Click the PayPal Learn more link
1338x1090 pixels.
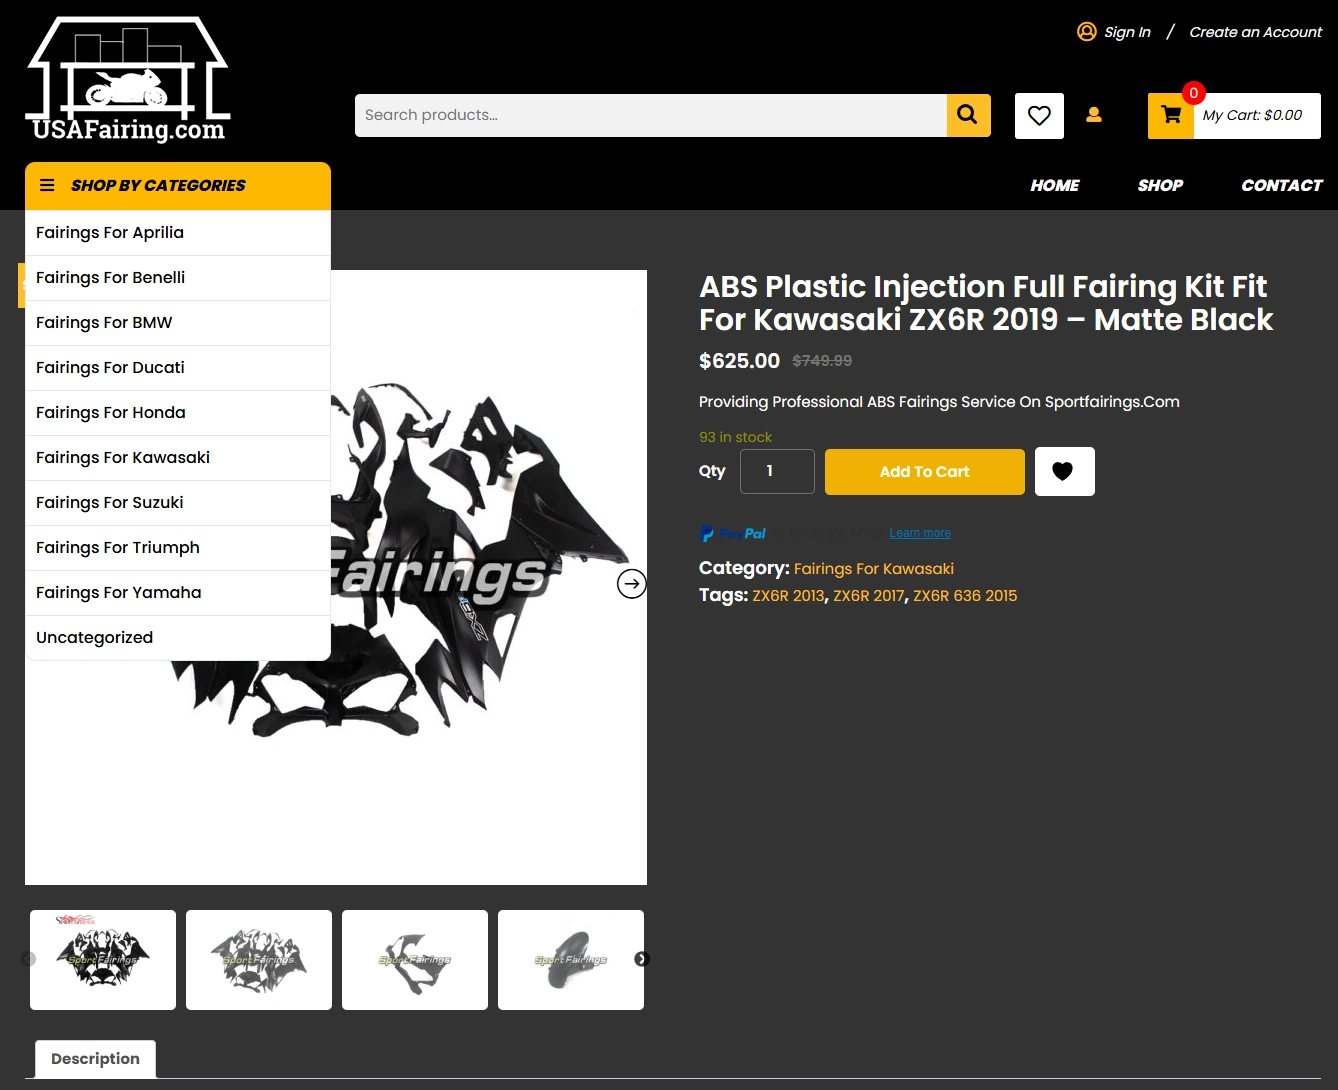pos(920,533)
